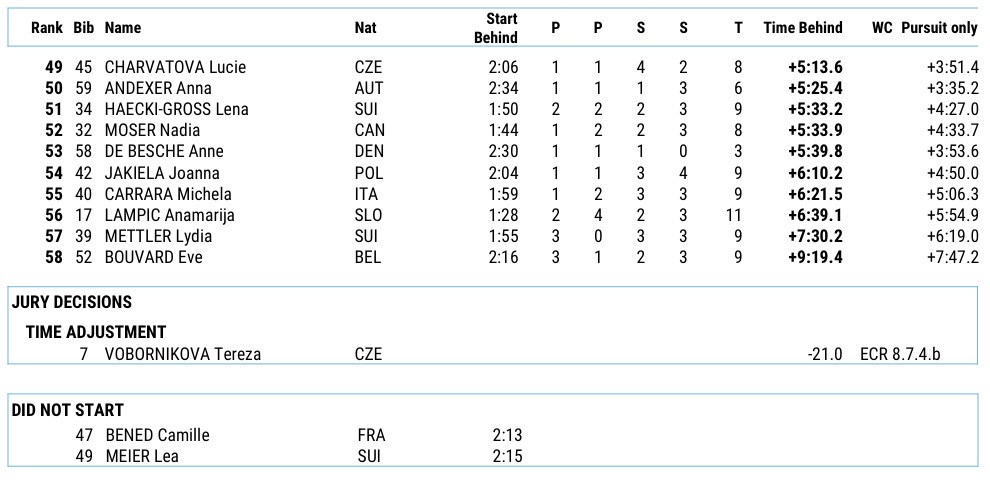Click the Rank column header
990x480 pixels.
coord(47,28)
